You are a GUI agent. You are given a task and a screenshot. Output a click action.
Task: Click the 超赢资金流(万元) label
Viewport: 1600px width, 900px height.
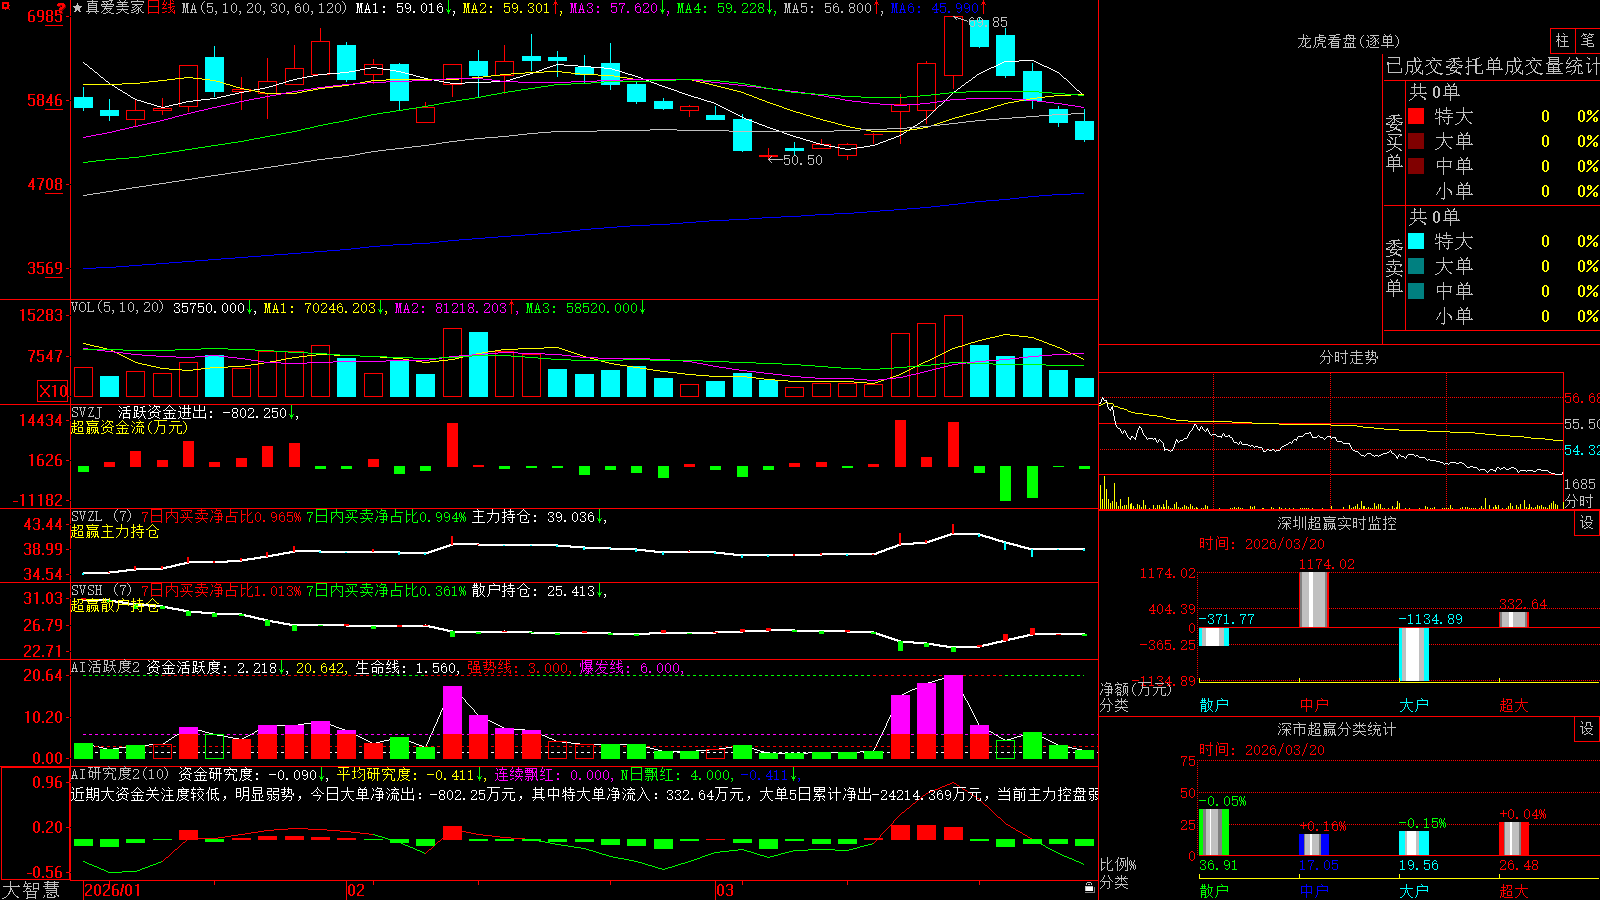click(129, 427)
